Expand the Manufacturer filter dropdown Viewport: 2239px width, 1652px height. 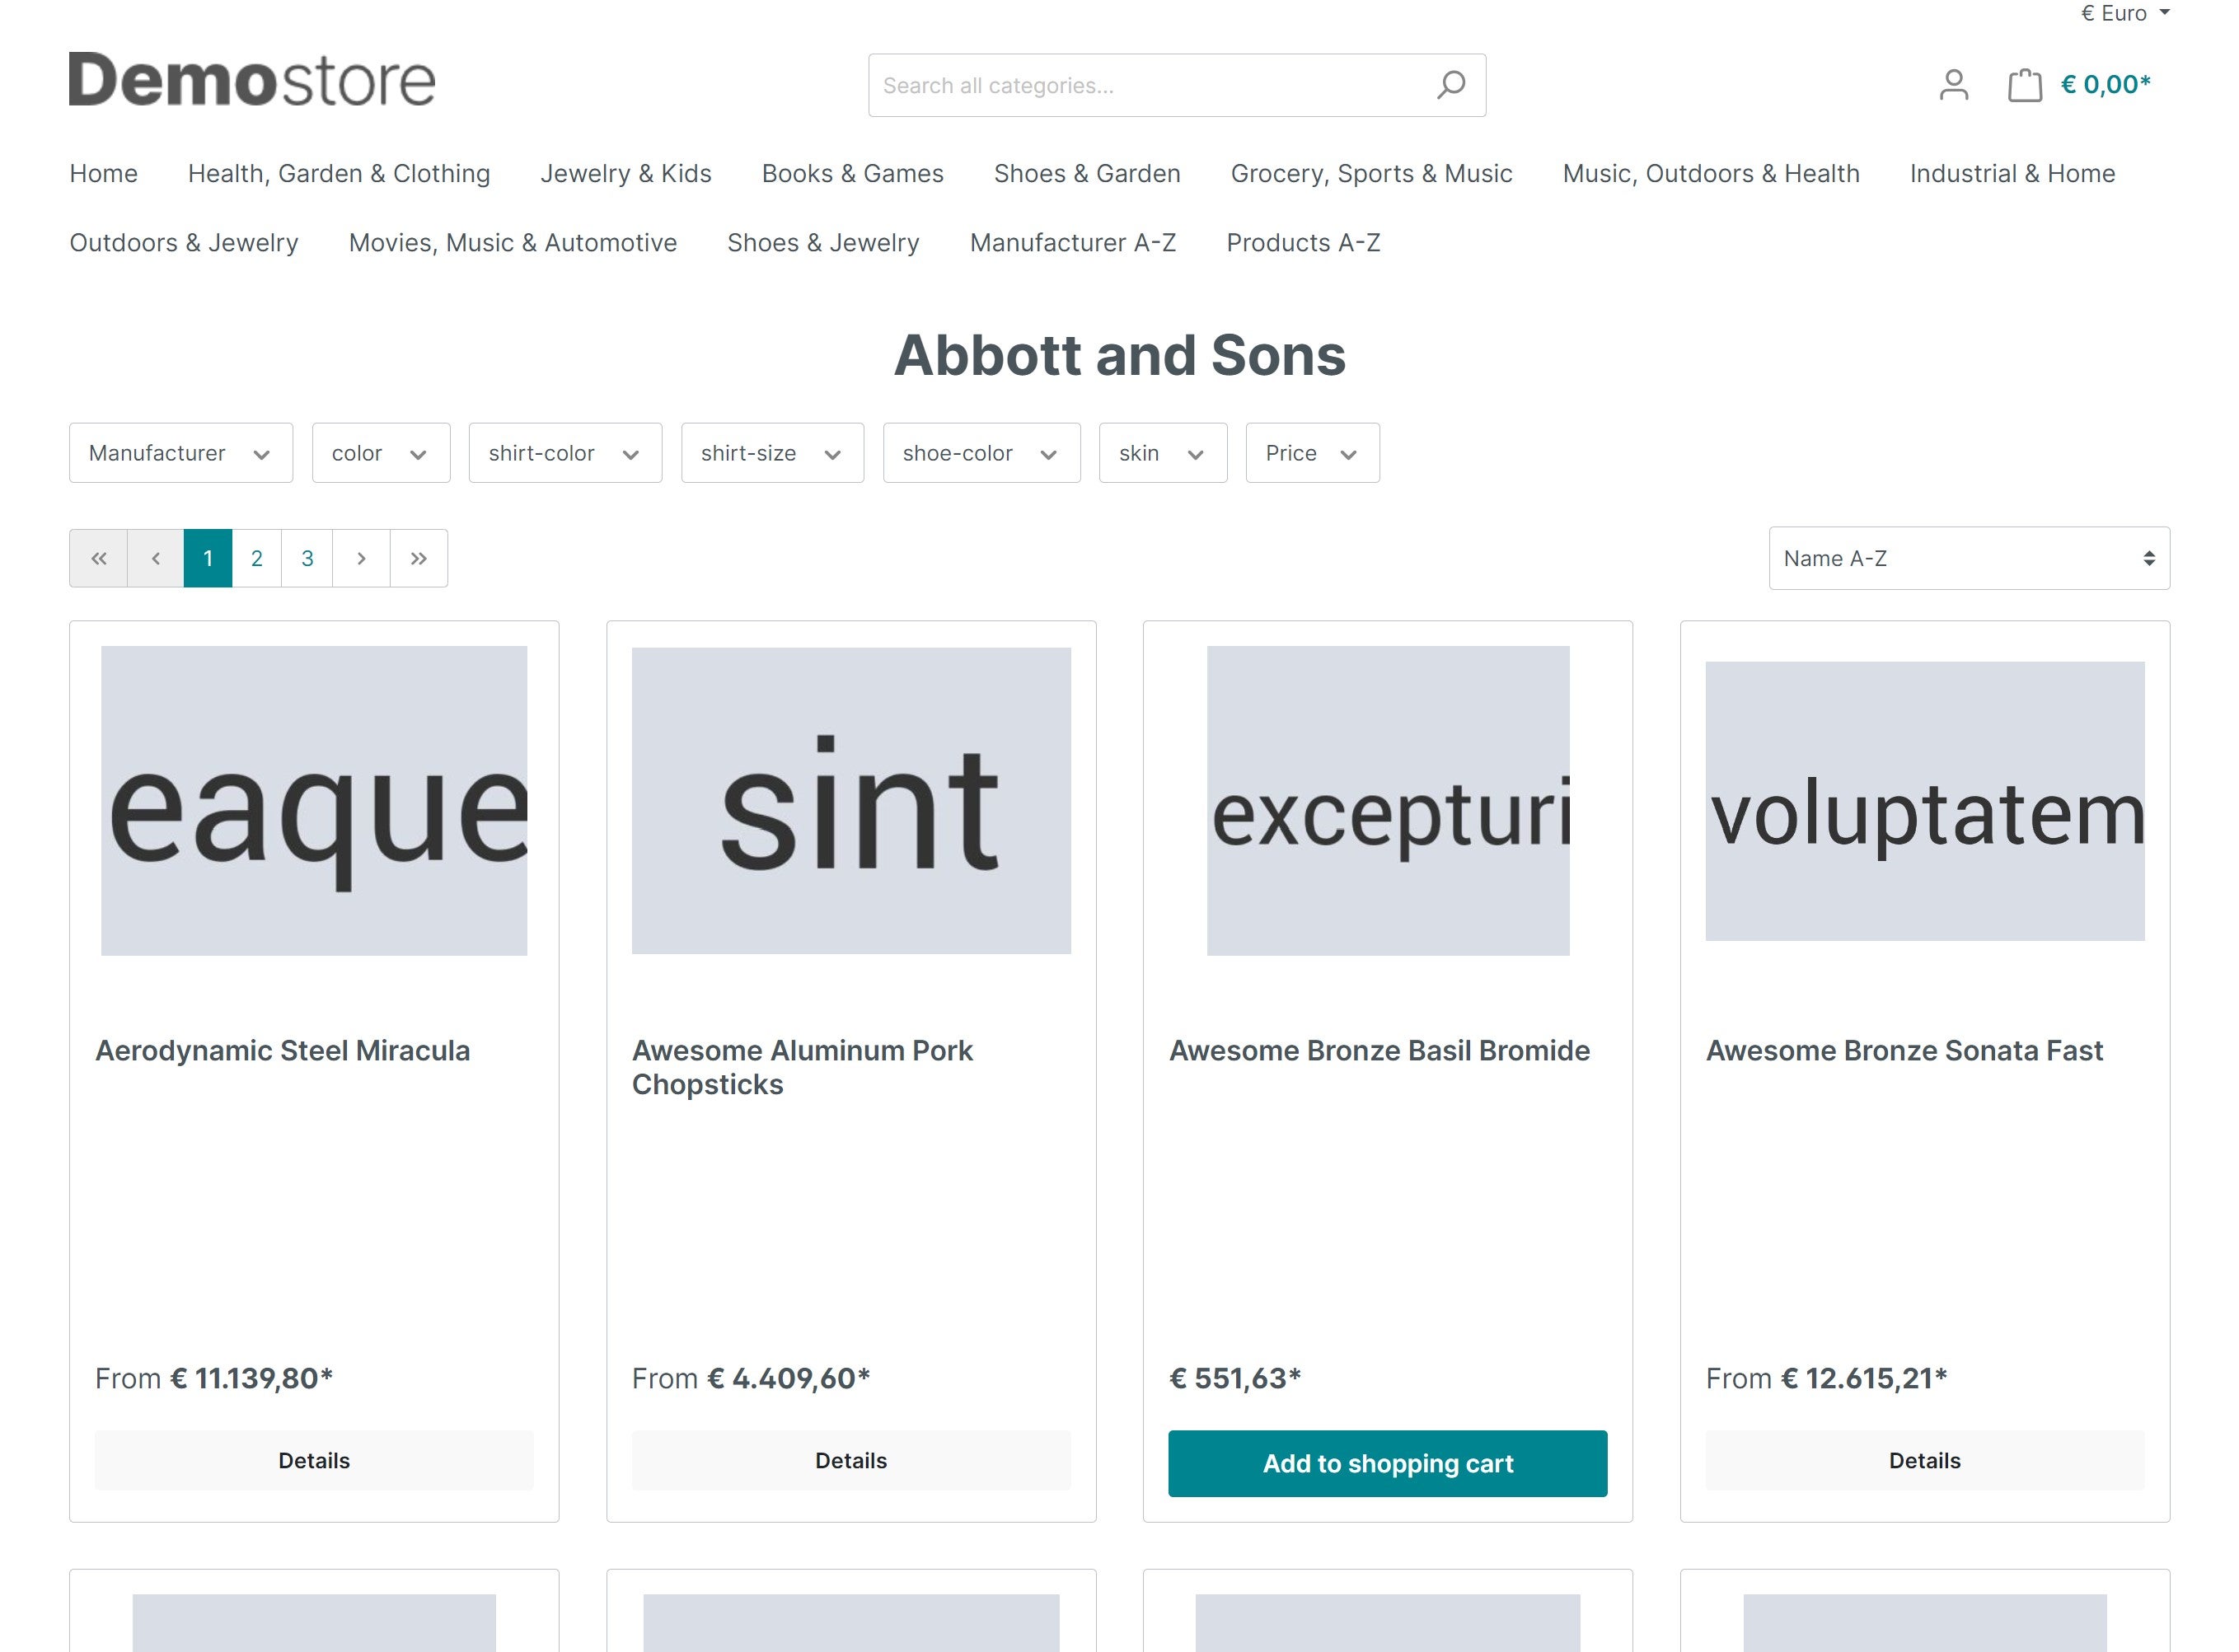point(181,453)
